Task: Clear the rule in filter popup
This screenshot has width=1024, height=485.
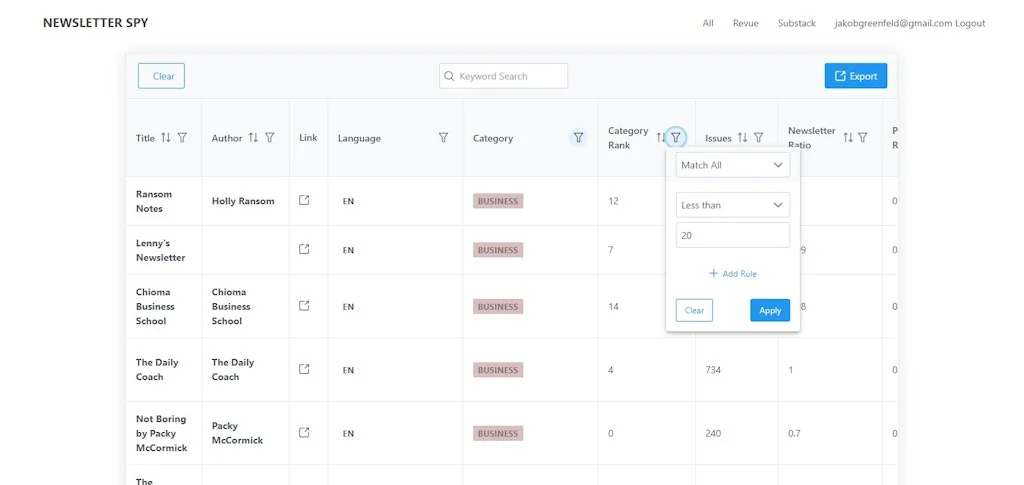Action: [x=694, y=310]
